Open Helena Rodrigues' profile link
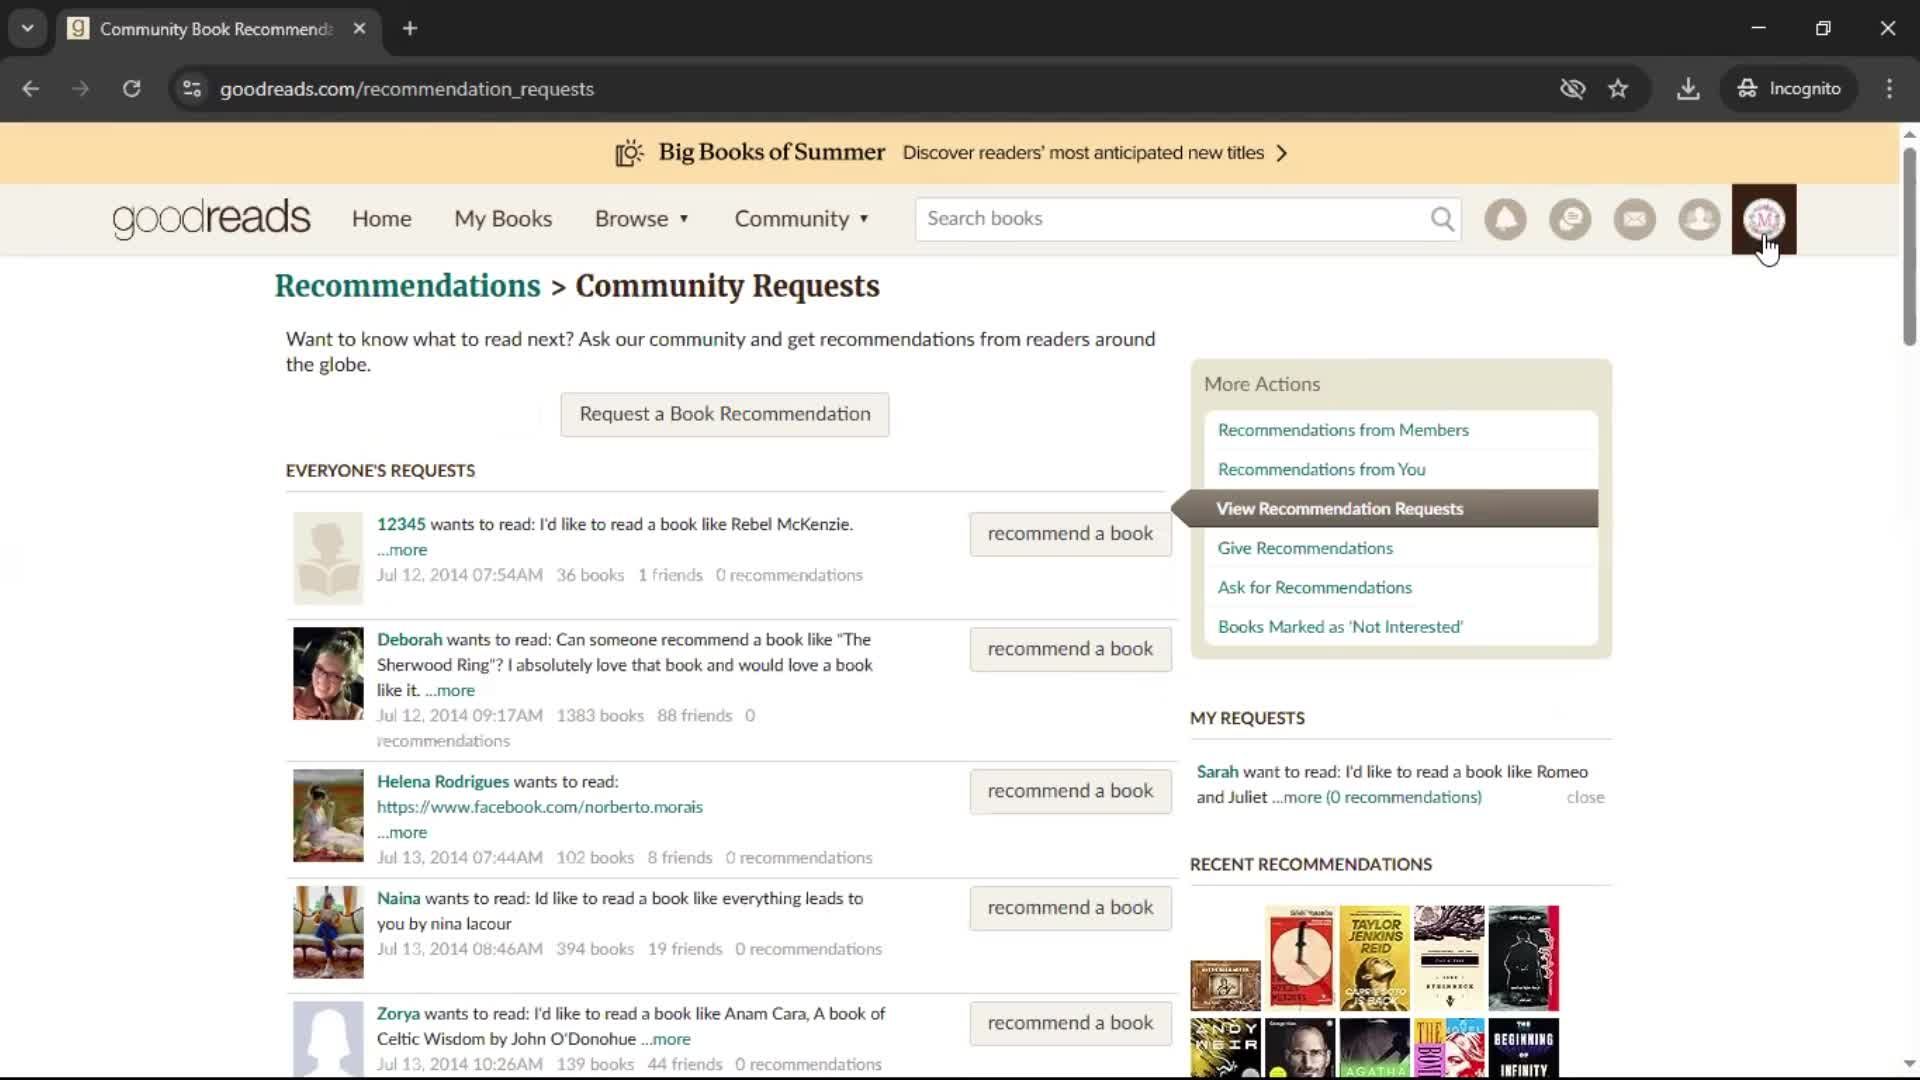Image resolution: width=1920 pixels, height=1080 pixels. [x=443, y=782]
